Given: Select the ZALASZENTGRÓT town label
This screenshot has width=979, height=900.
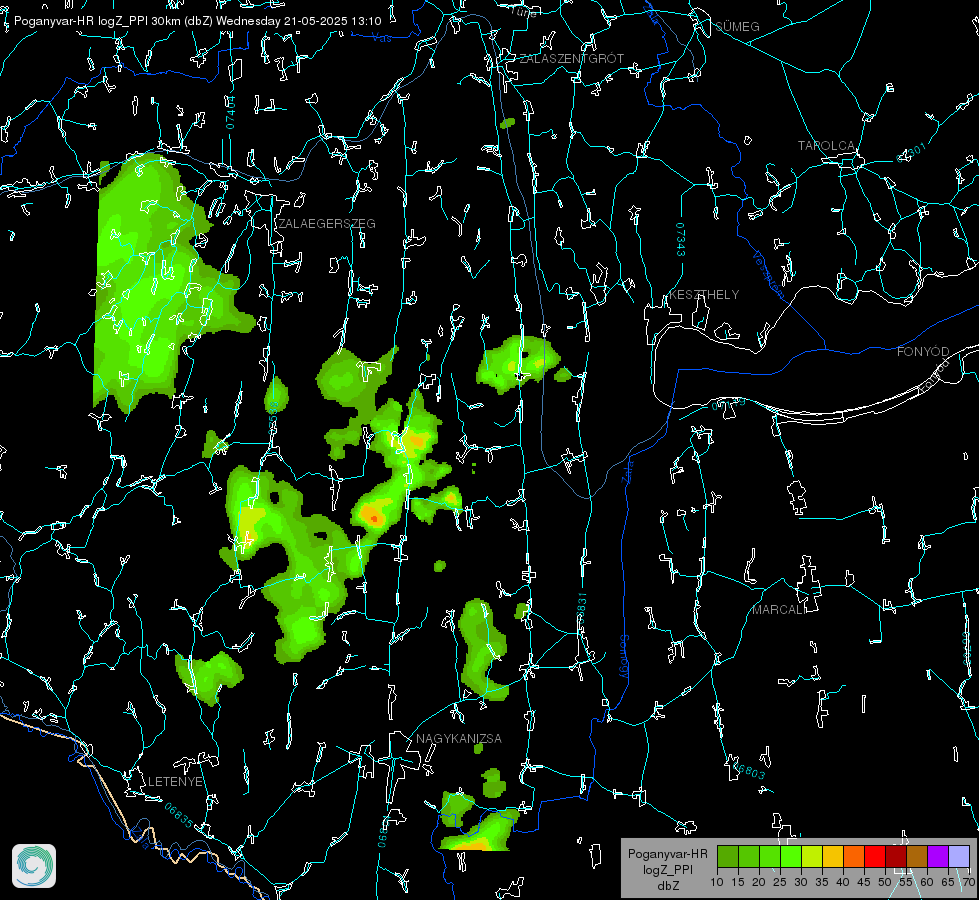Looking at the screenshot, I should coord(571,58).
